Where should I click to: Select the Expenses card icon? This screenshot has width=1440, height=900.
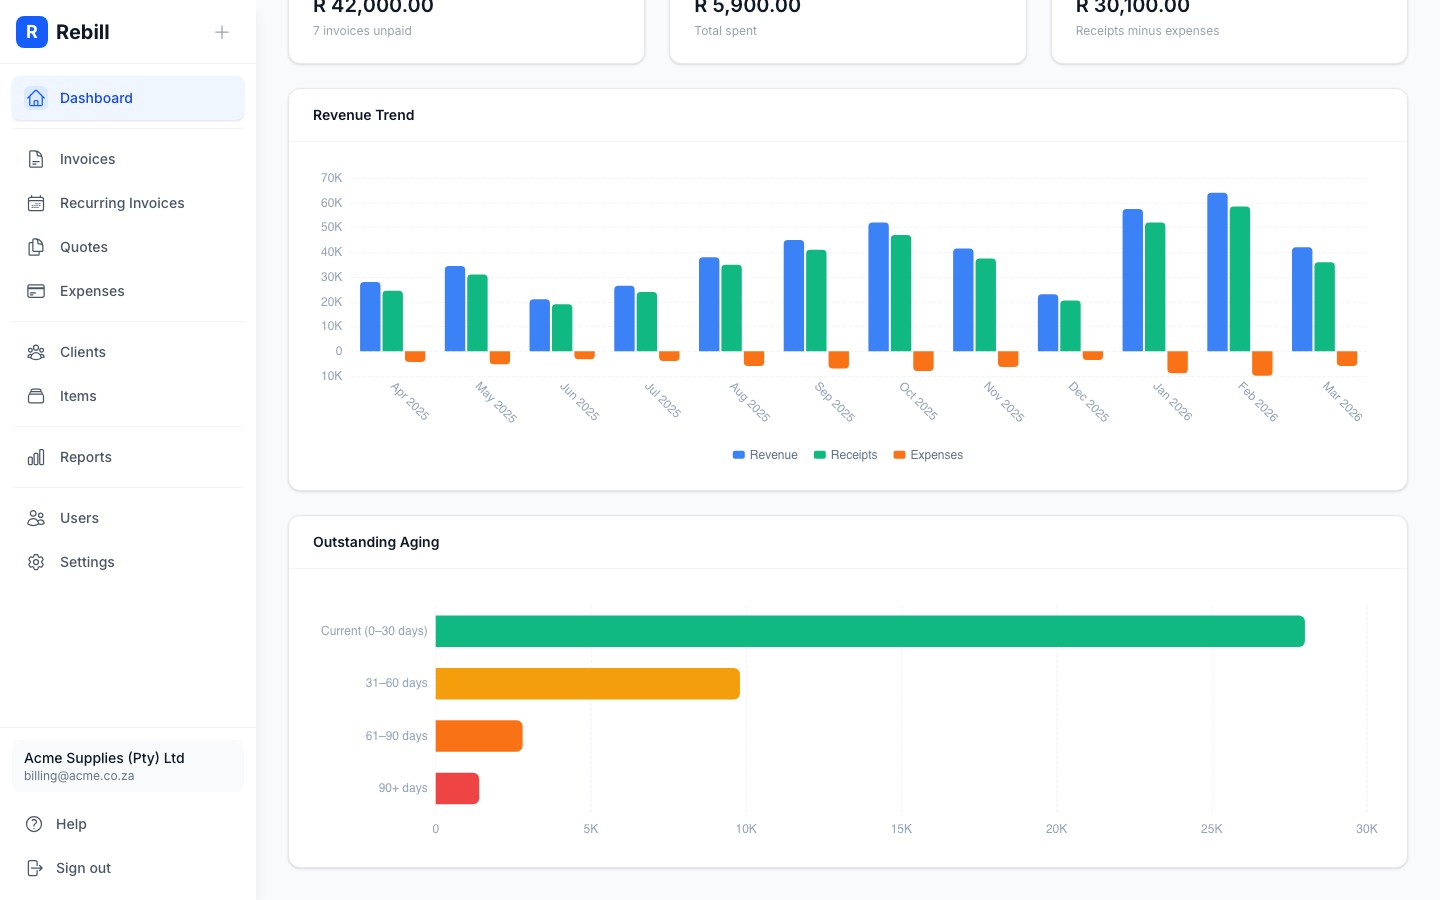coord(36,291)
